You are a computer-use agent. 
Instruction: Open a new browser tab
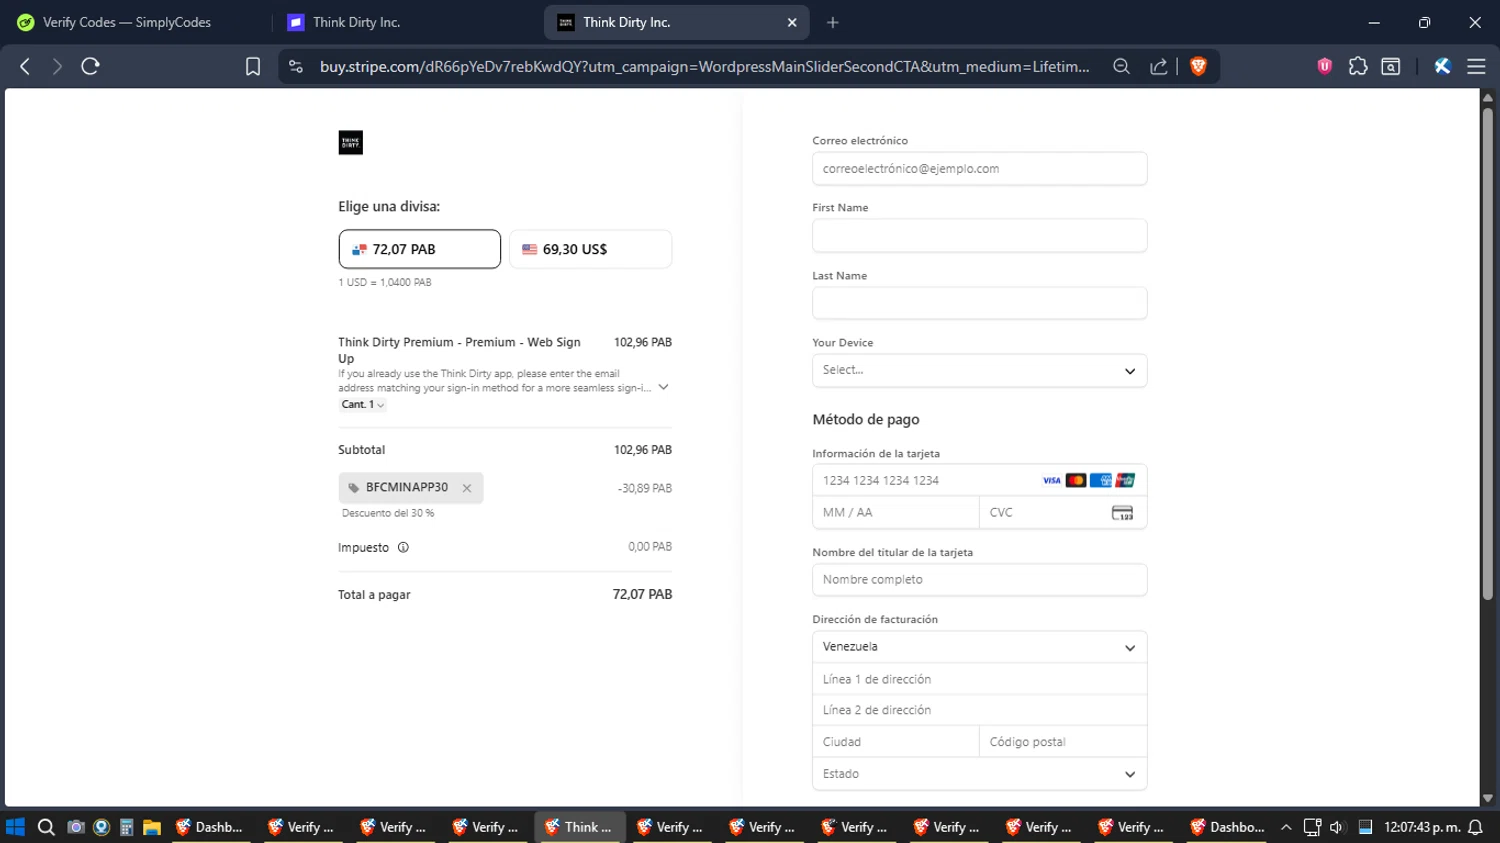coord(832,22)
